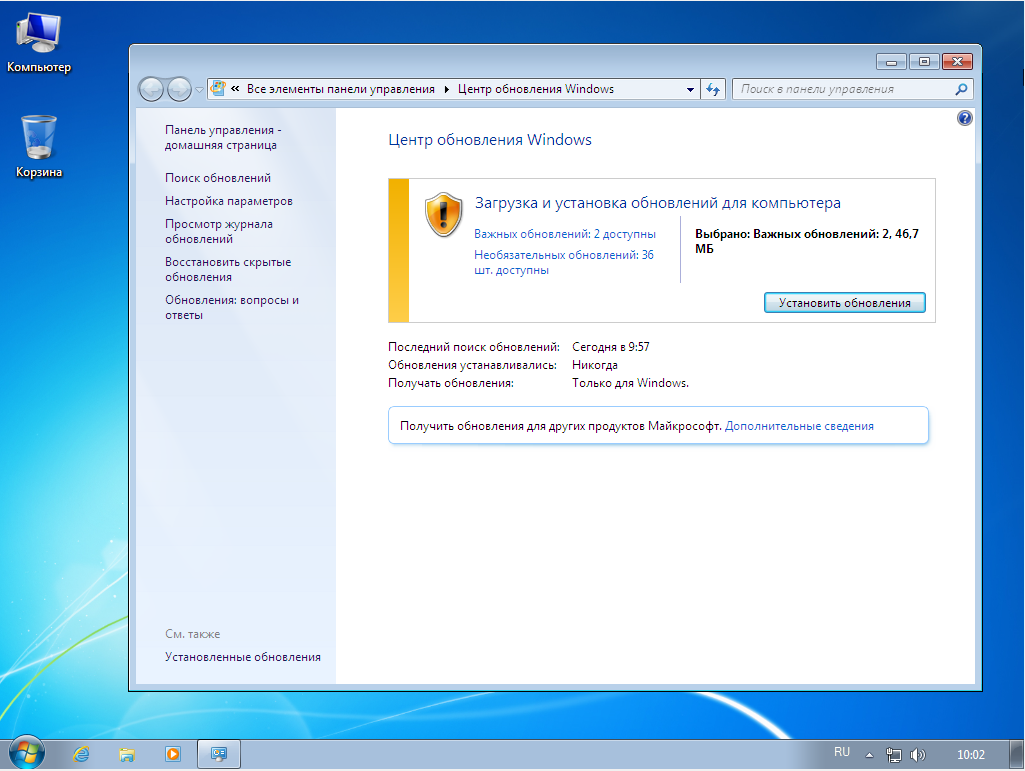Open the Windows Start menu orb
Screen dimensions: 1025x771
pos(27,753)
